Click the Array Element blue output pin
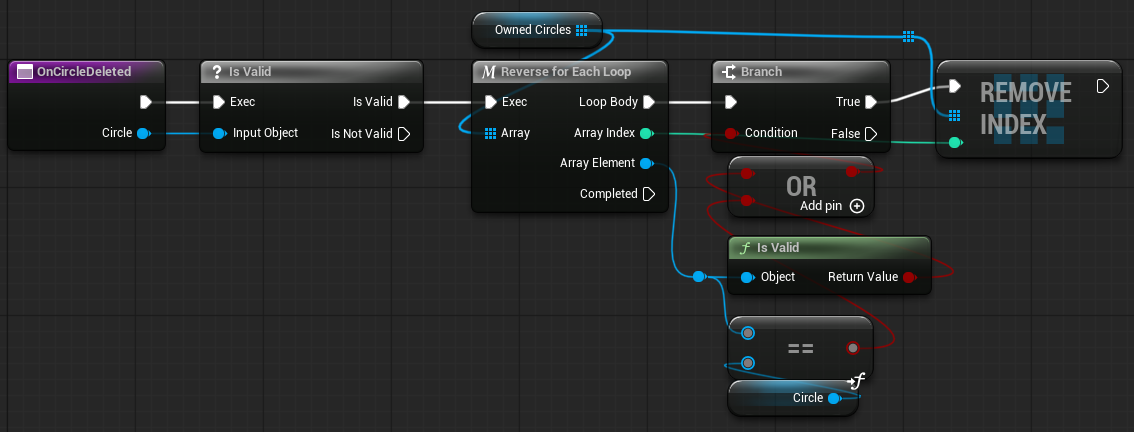 [646, 163]
